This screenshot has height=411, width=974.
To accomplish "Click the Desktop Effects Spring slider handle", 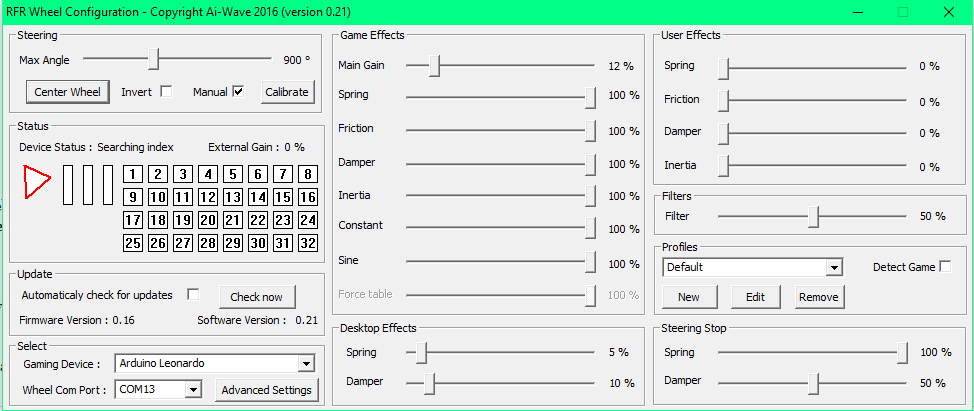I will click(x=421, y=353).
